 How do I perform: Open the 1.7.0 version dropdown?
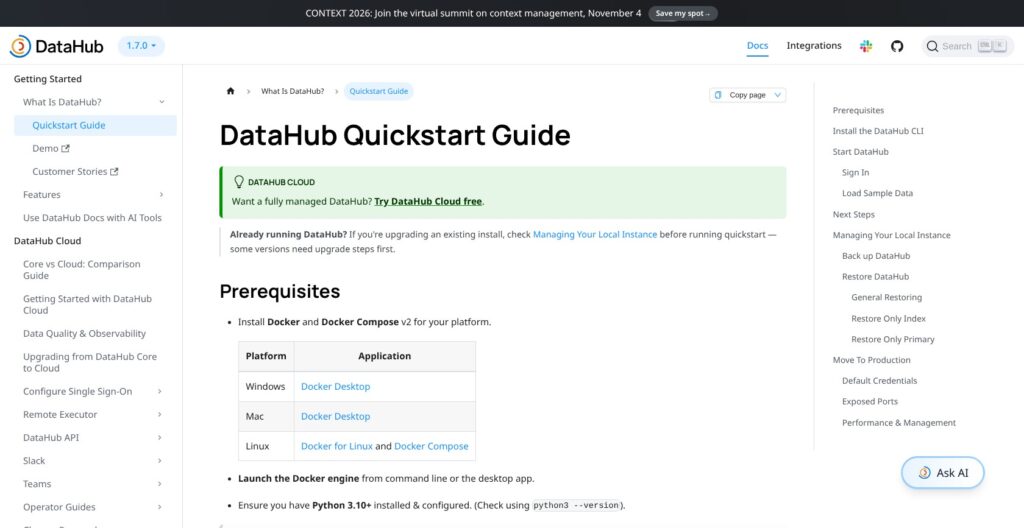pyautogui.click(x=141, y=46)
